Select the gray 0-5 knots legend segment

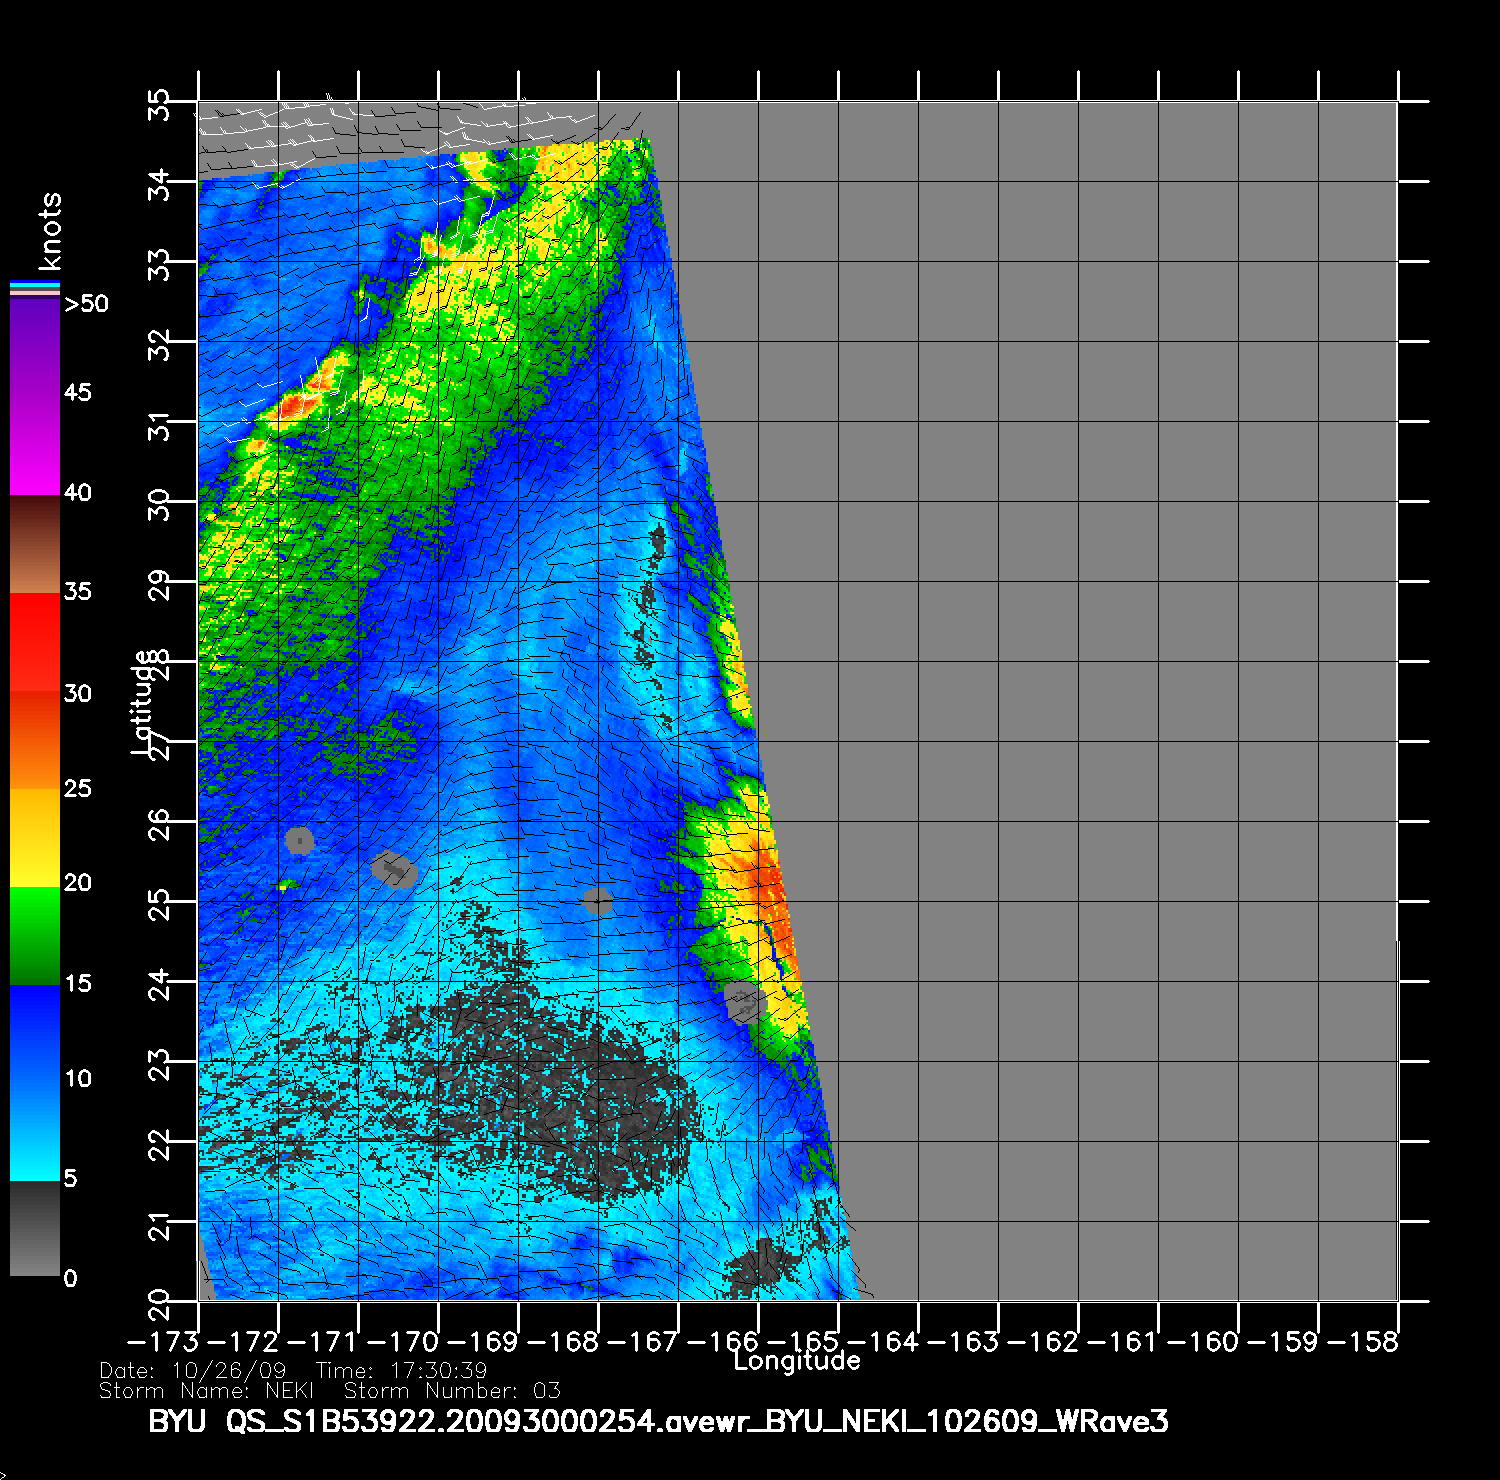click(x=34, y=1229)
